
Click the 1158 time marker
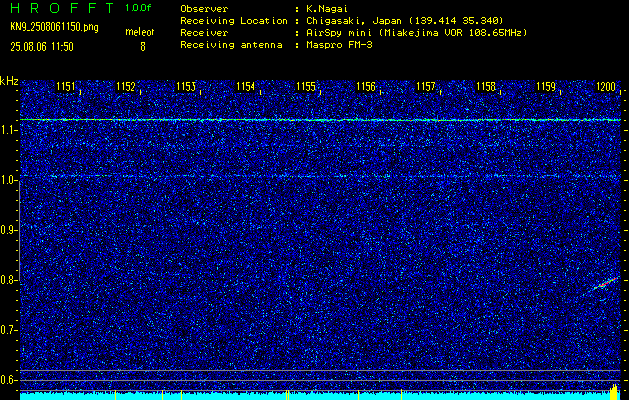tap(486, 86)
